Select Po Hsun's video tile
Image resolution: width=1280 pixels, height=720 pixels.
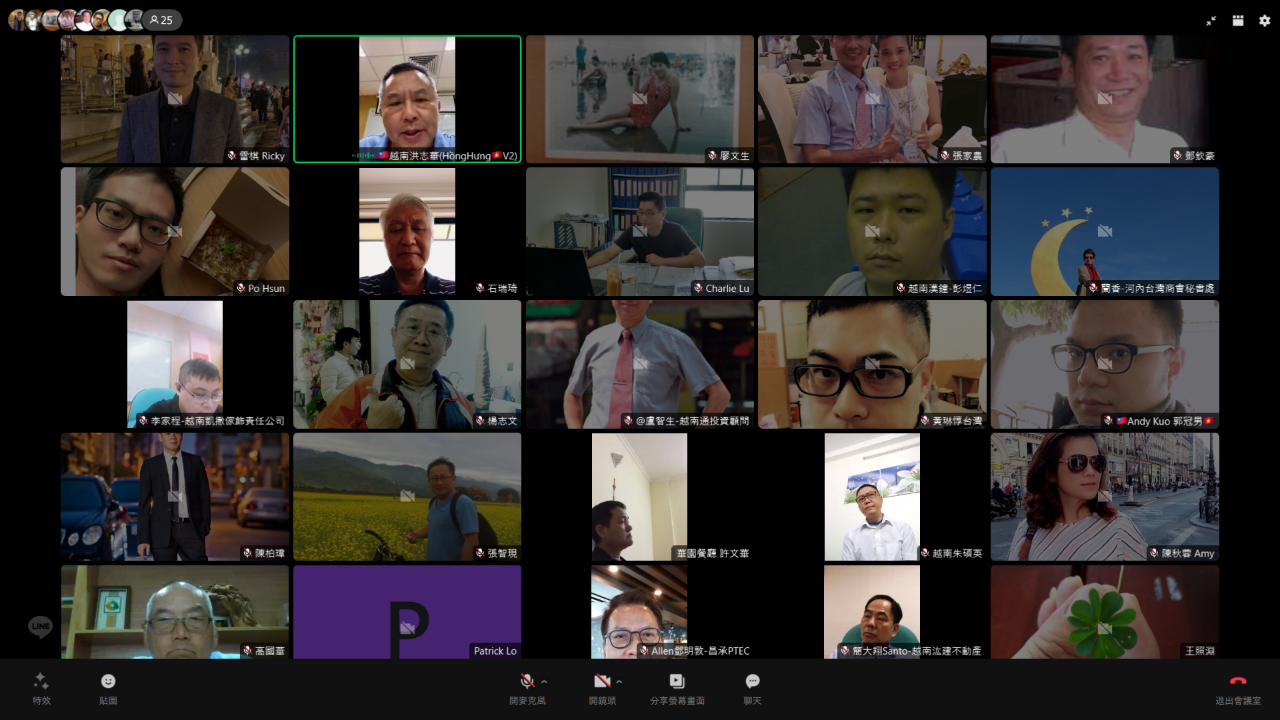(175, 231)
